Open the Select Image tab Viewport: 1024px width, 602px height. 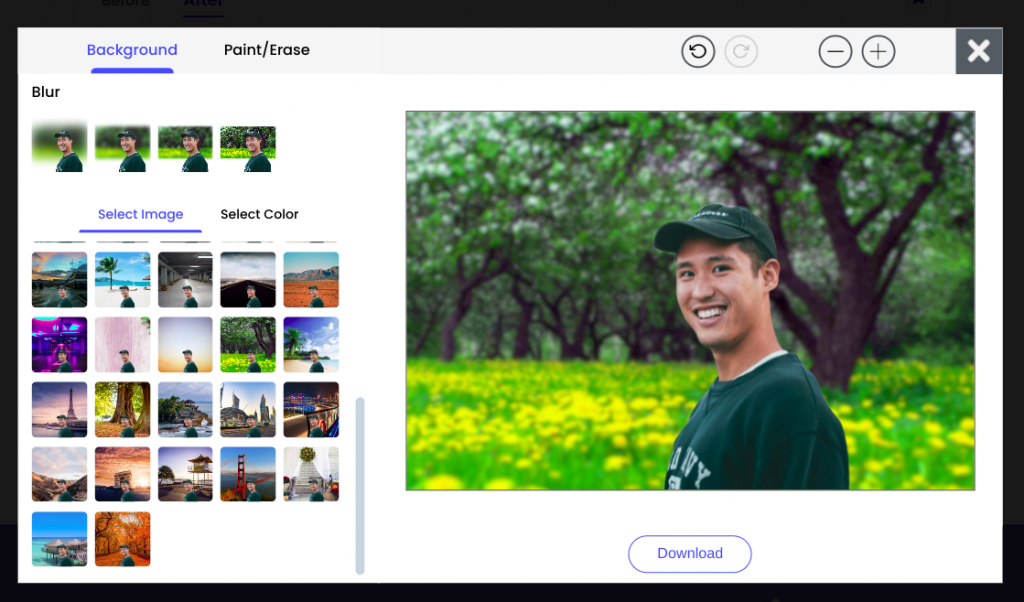point(140,214)
